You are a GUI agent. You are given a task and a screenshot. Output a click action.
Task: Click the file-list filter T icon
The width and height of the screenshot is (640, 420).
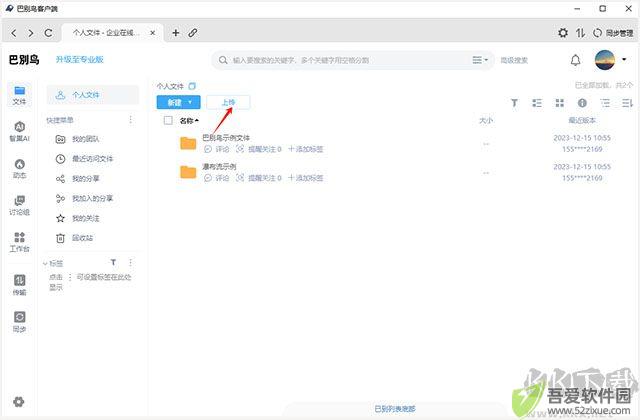click(514, 103)
